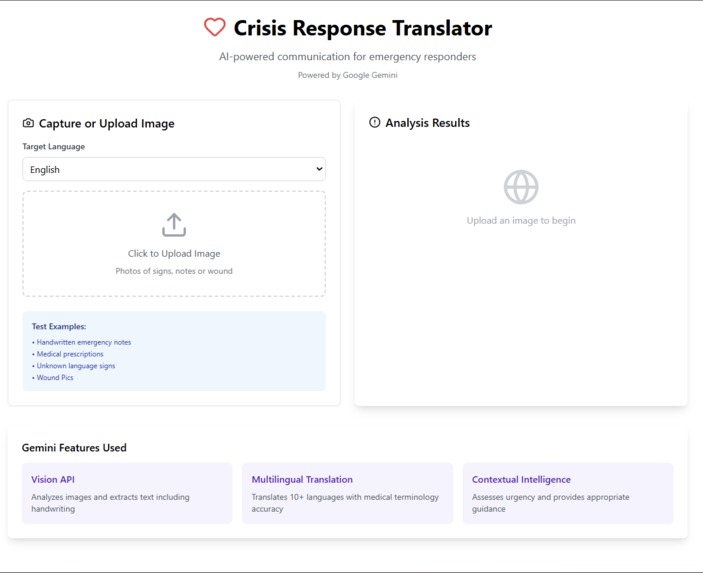Screen dimensions: 703x573
Task: Open the Target Language dropdown showing English
Action: point(174,169)
